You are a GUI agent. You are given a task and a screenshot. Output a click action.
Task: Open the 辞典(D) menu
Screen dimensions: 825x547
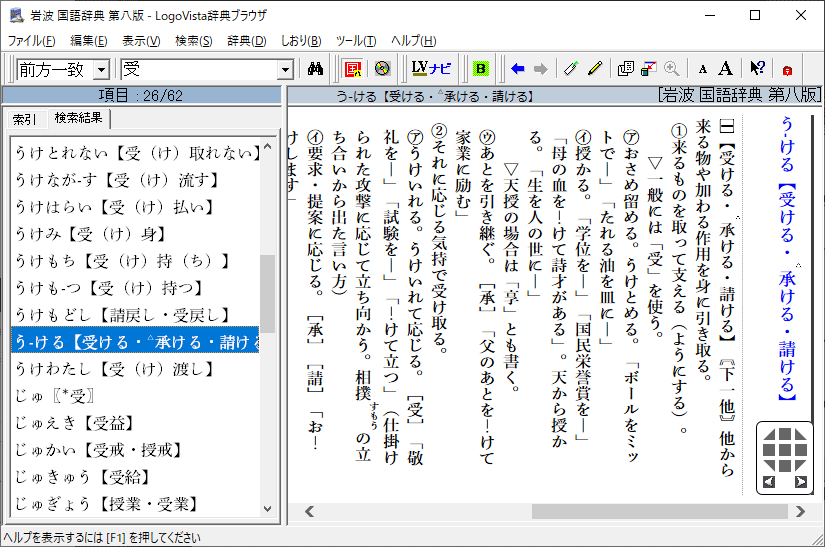click(247, 41)
